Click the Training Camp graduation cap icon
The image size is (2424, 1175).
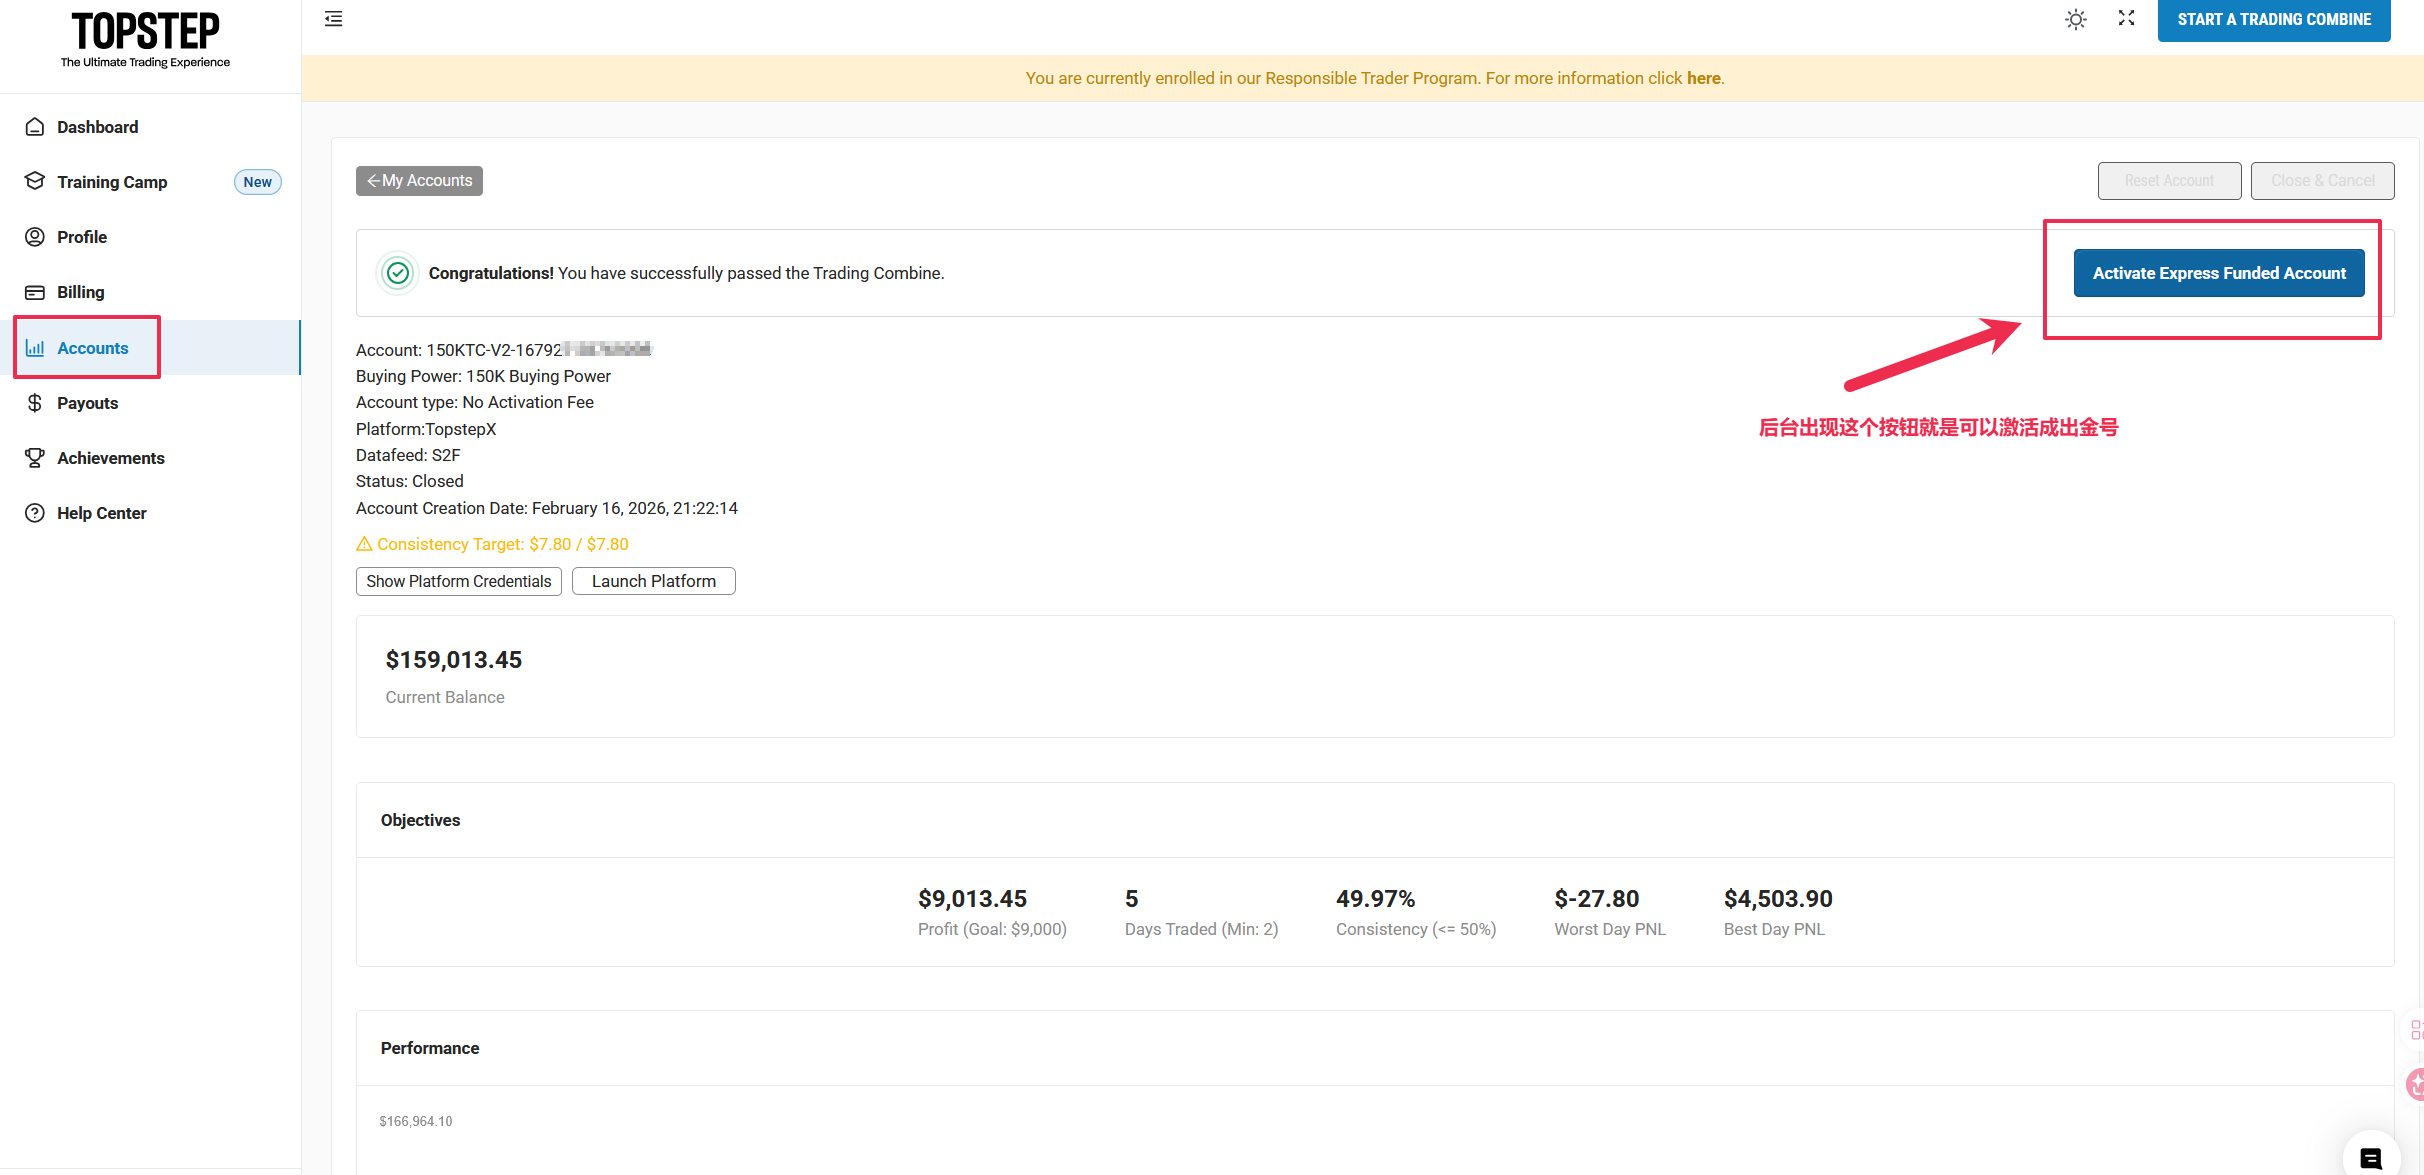35,181
